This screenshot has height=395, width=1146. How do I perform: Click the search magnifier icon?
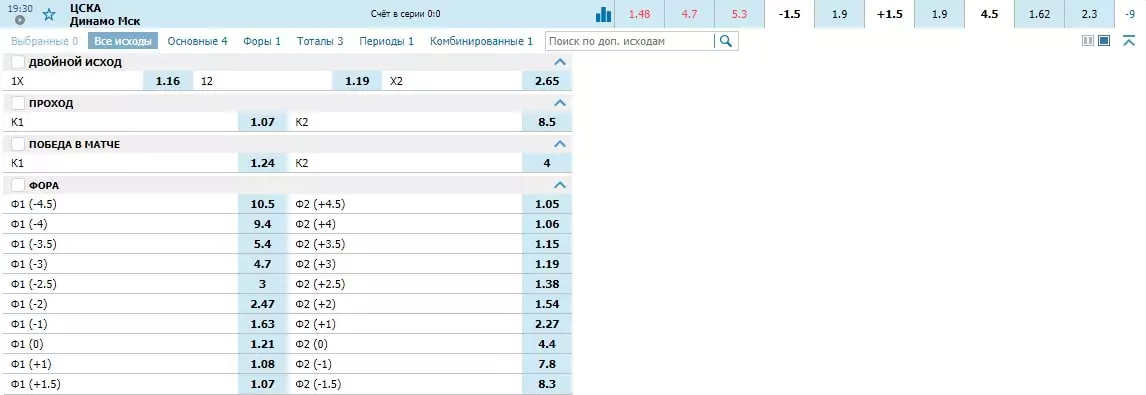[726, 41]
